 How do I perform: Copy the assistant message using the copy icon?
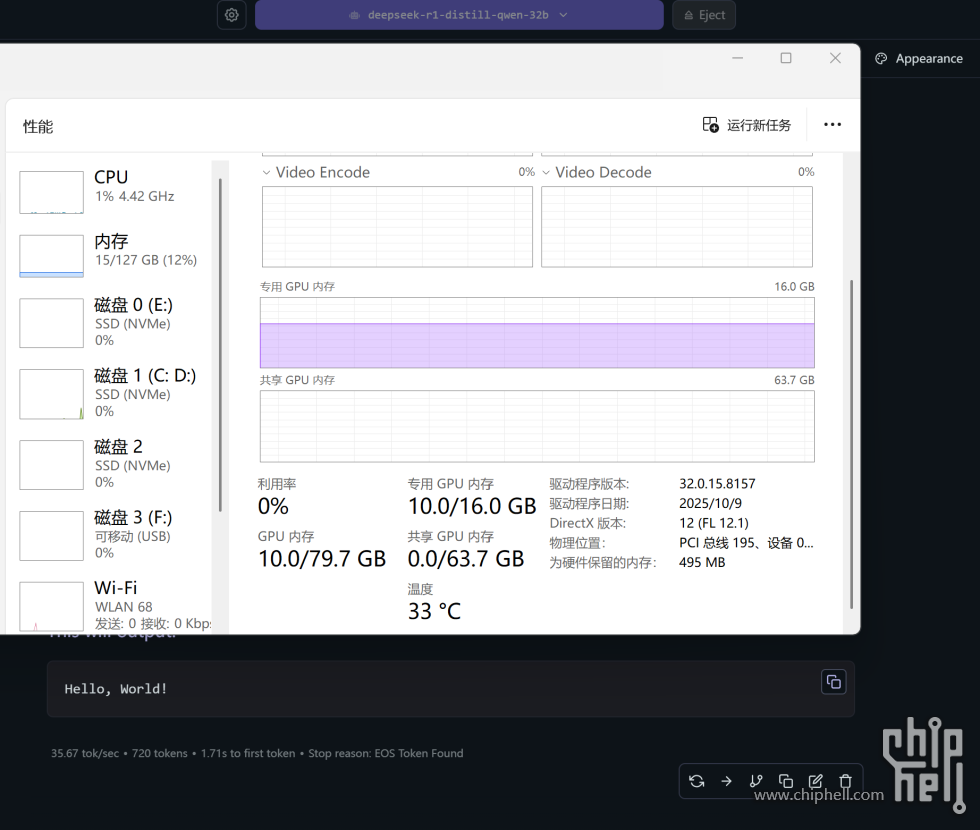786,781
